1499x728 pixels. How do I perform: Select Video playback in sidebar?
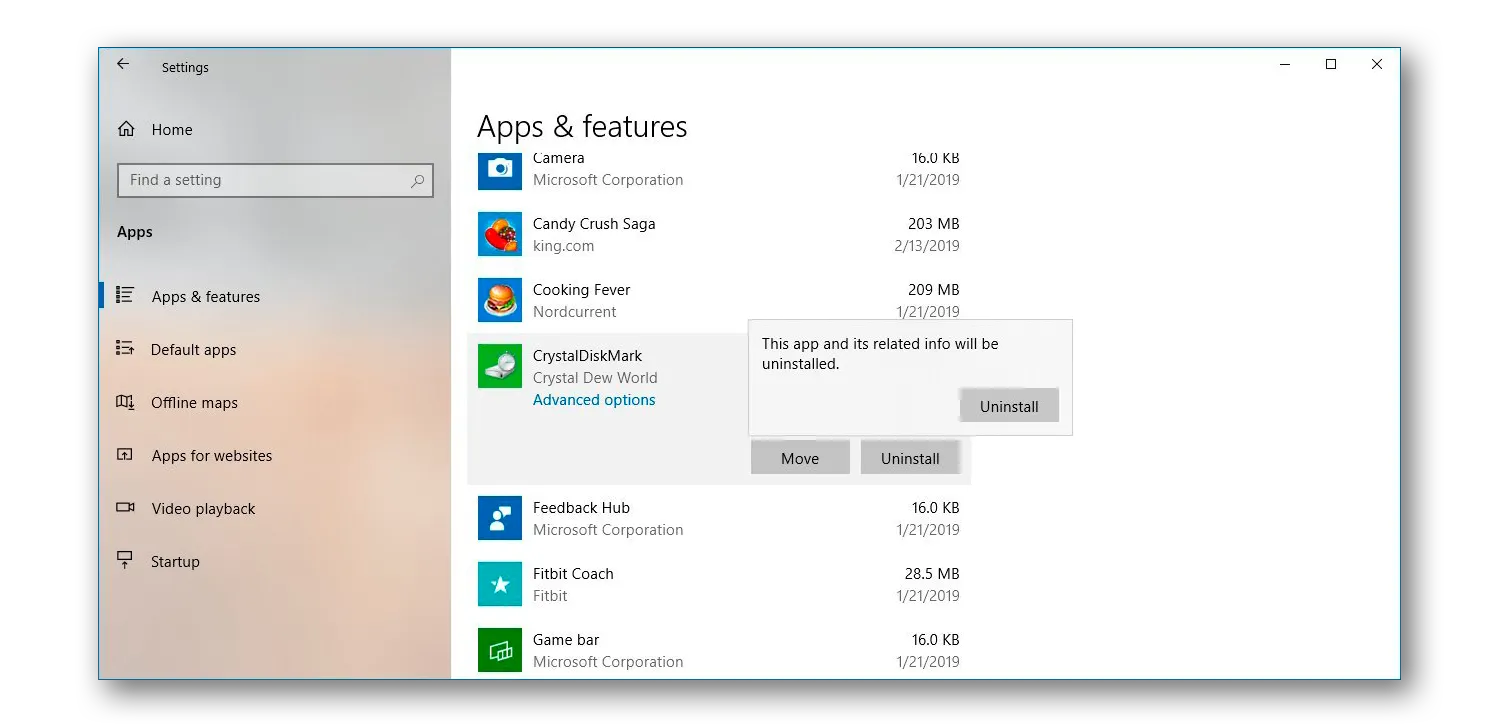point(203,509)
